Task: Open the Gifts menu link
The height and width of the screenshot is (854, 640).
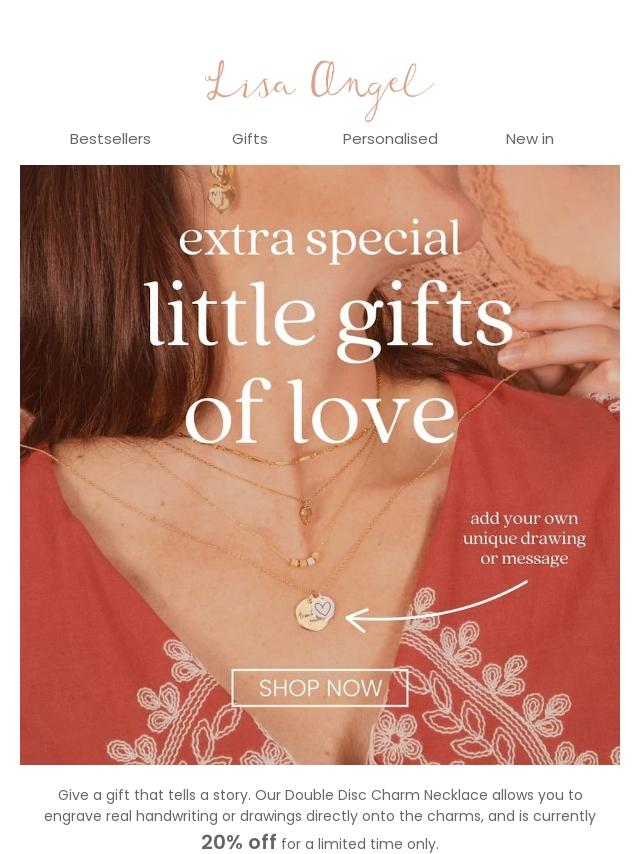Action: coord(249,139)
